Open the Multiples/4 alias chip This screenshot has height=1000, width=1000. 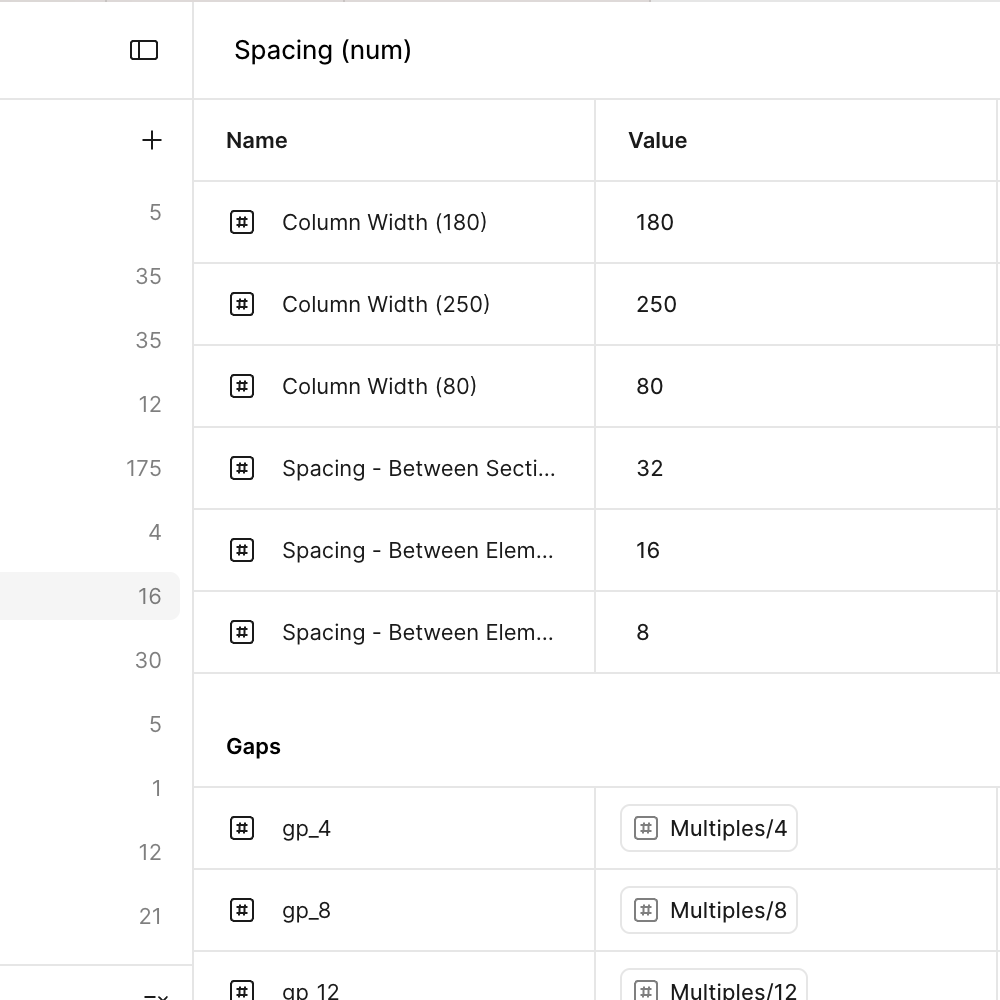click(x=709, y=828)
